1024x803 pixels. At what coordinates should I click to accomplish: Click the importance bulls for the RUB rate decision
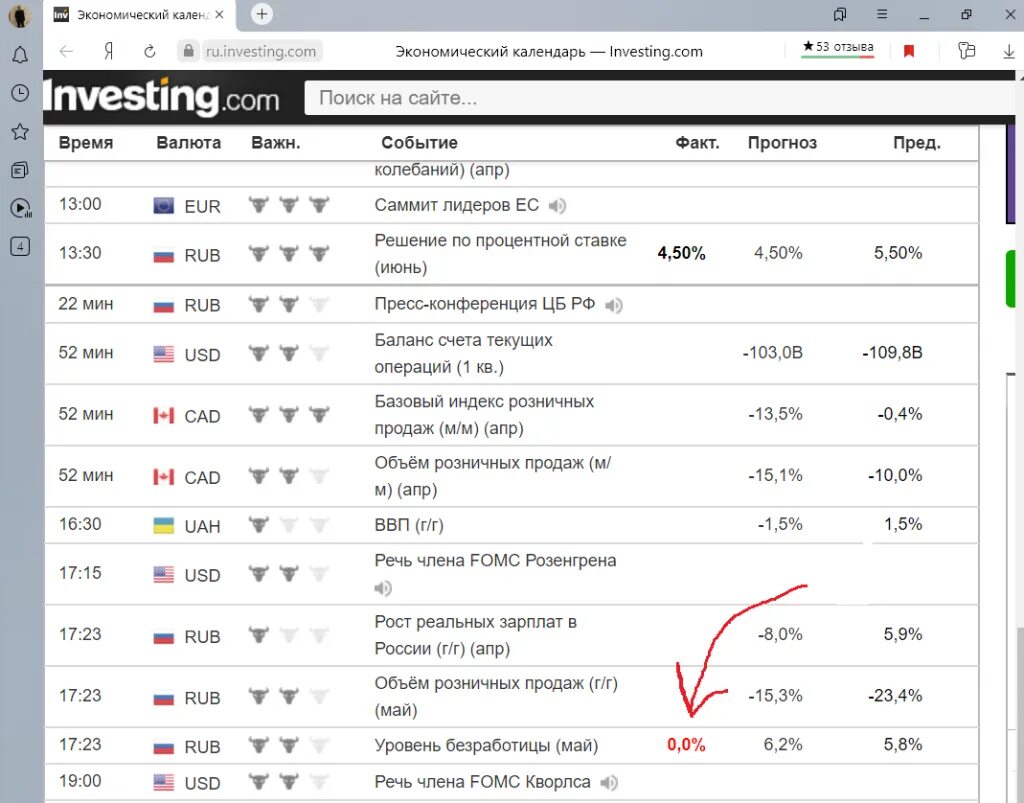290,254
